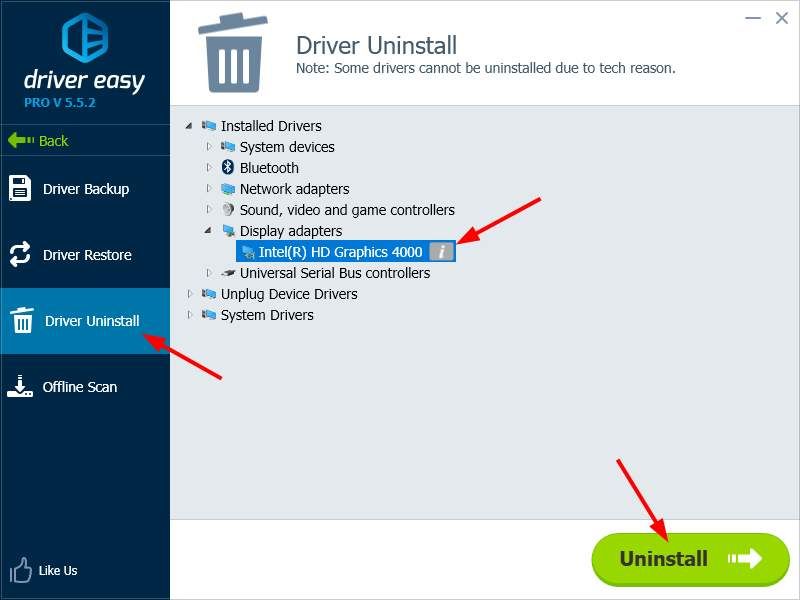
Task: Expand the Network adapters node
Action: (209, 189)
